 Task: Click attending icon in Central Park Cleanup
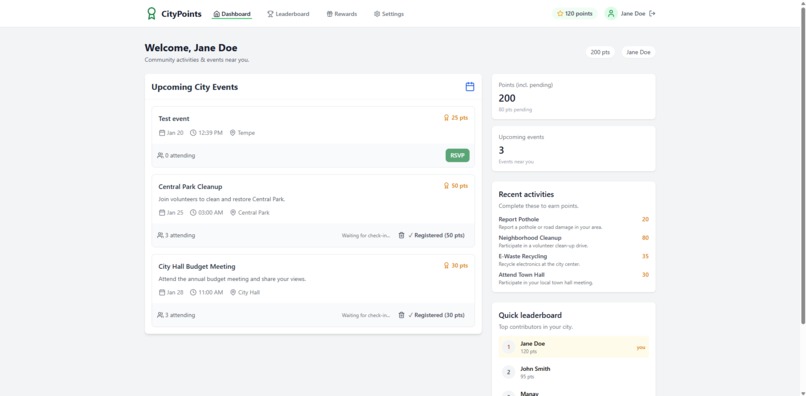coord(160,235)
